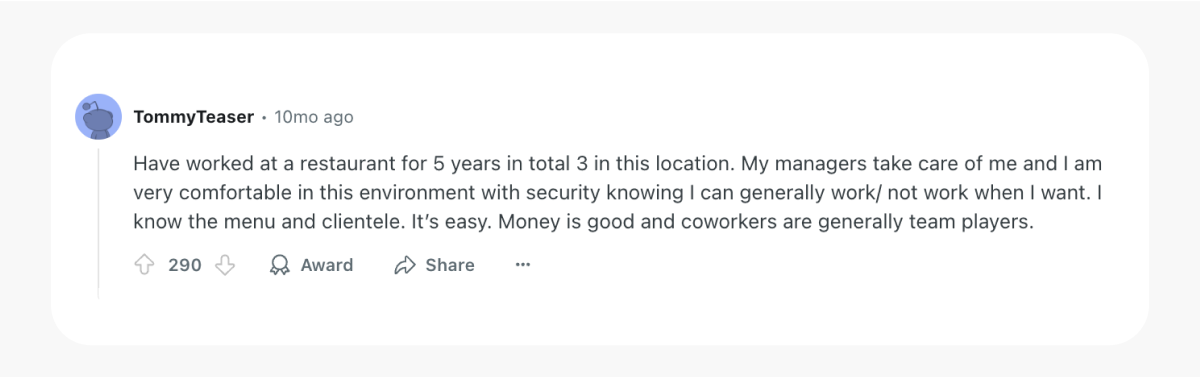Click the 290 vote count
1200x377 pixels.
click(185, 265)
